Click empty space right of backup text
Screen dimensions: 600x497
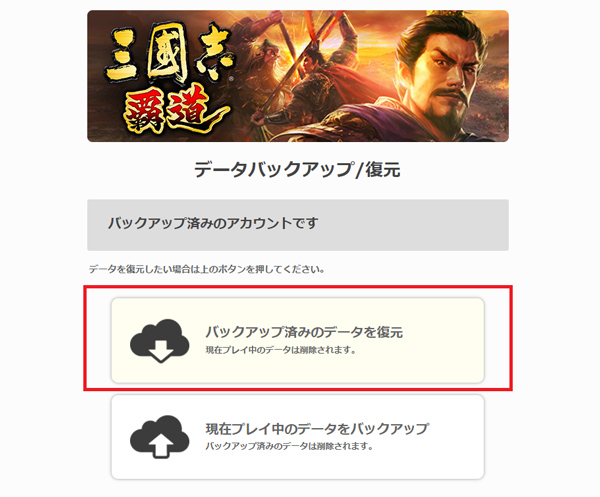tap(455, 437)
